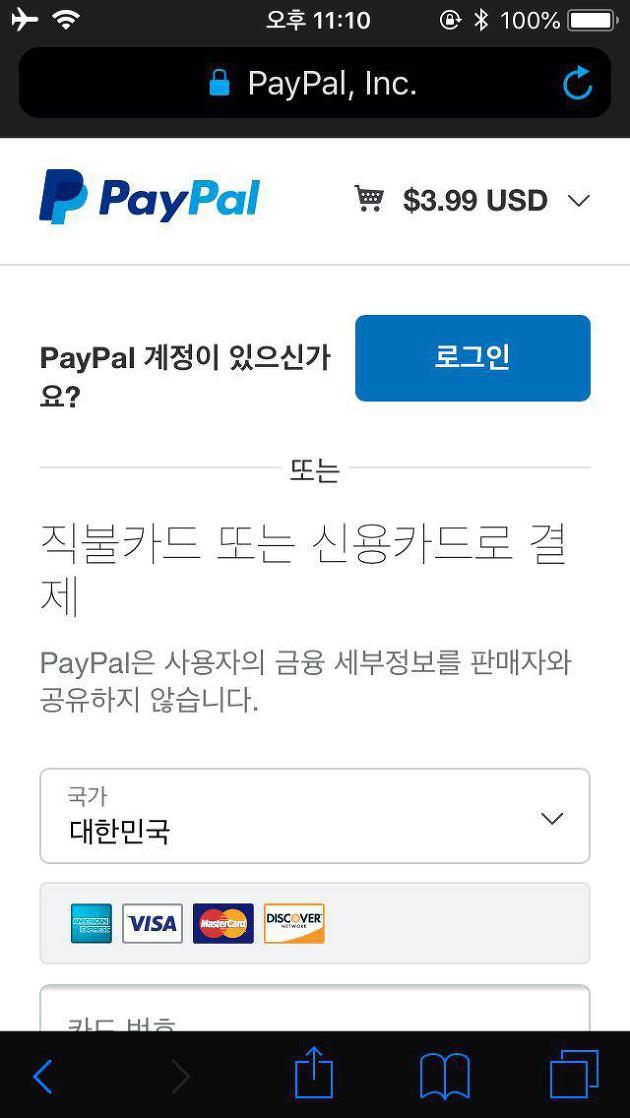Tap the $3.99 USD amount text
Screen dimensions: 630x1118
475,200
